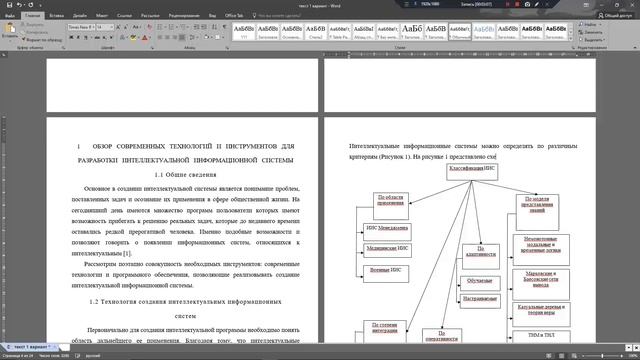Toggle show paragraph marks
Screen dimensions: 640x360
224,27
